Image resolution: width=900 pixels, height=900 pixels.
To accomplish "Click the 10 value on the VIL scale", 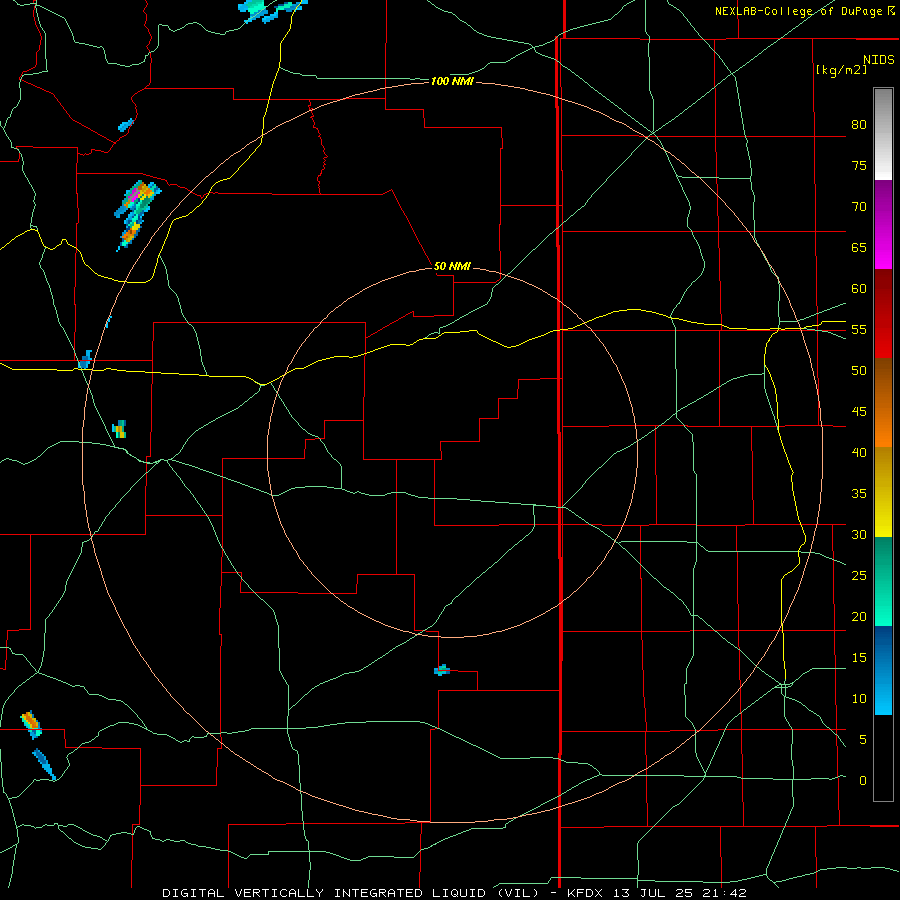I will (x=859, y=699).
